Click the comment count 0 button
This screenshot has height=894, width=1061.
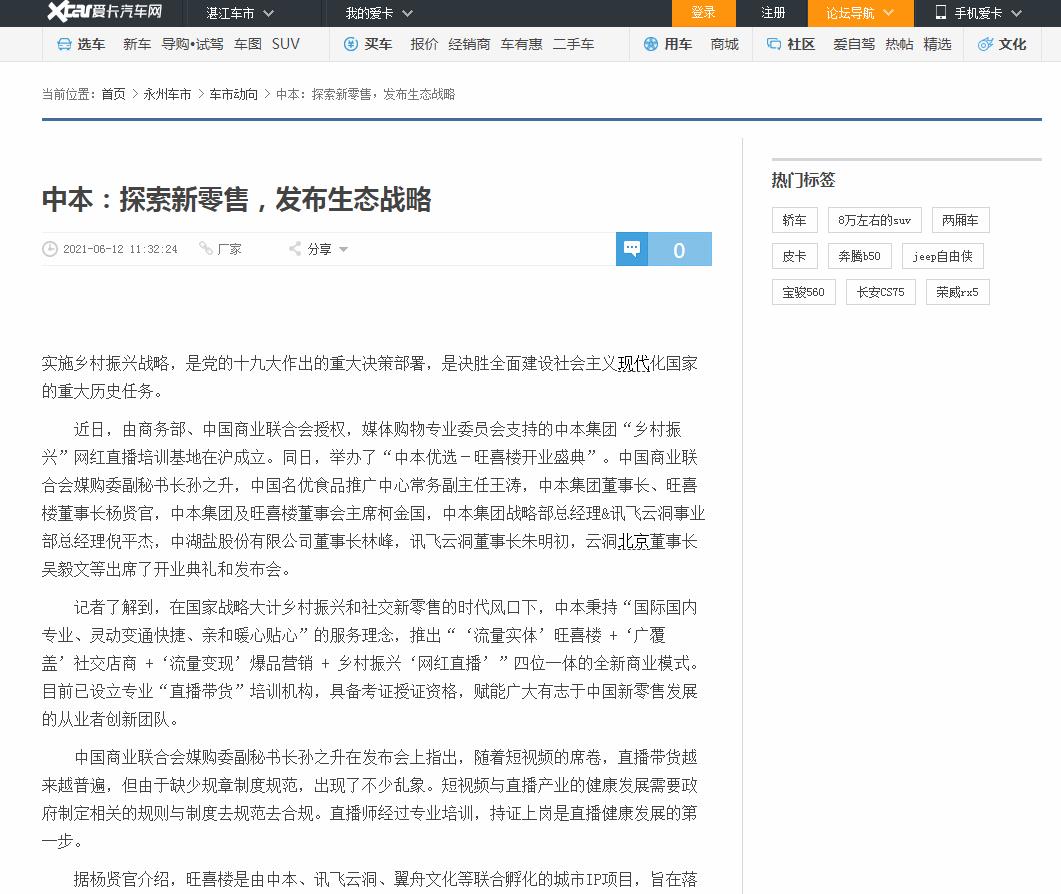click(x=679, y=249)
